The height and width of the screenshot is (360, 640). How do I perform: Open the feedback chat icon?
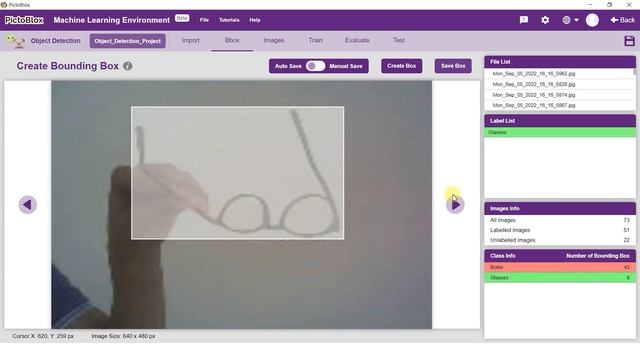(x=524, y=20)
